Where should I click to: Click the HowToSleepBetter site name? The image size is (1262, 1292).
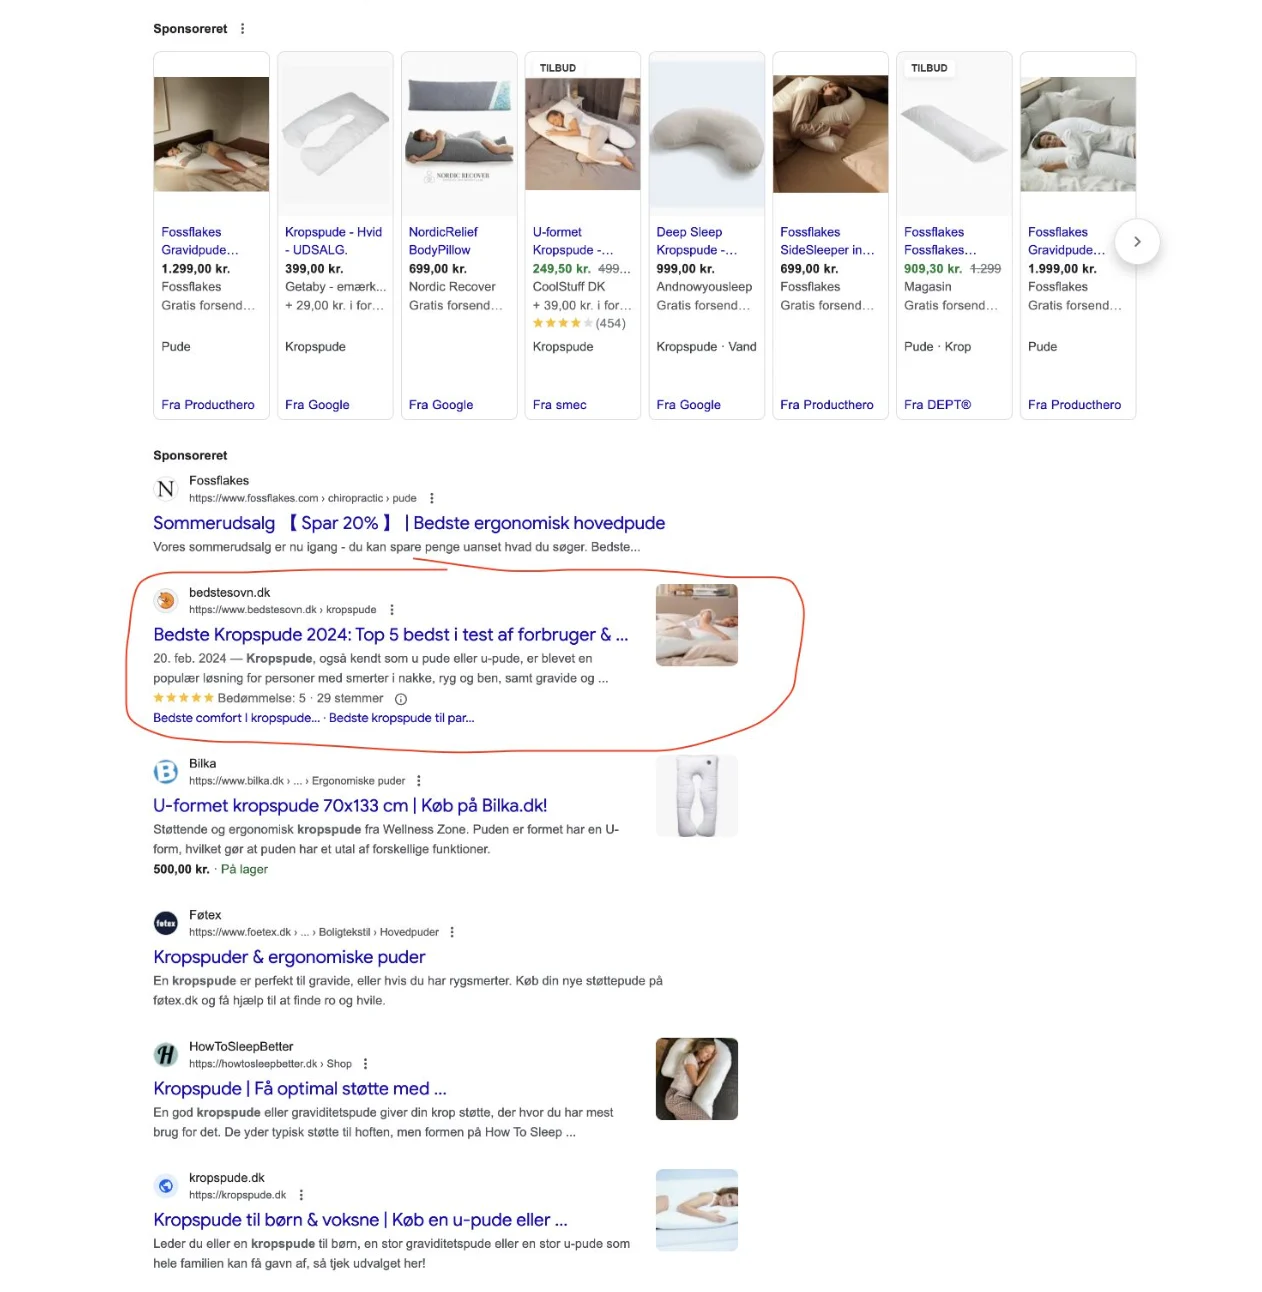(241, 1047)
